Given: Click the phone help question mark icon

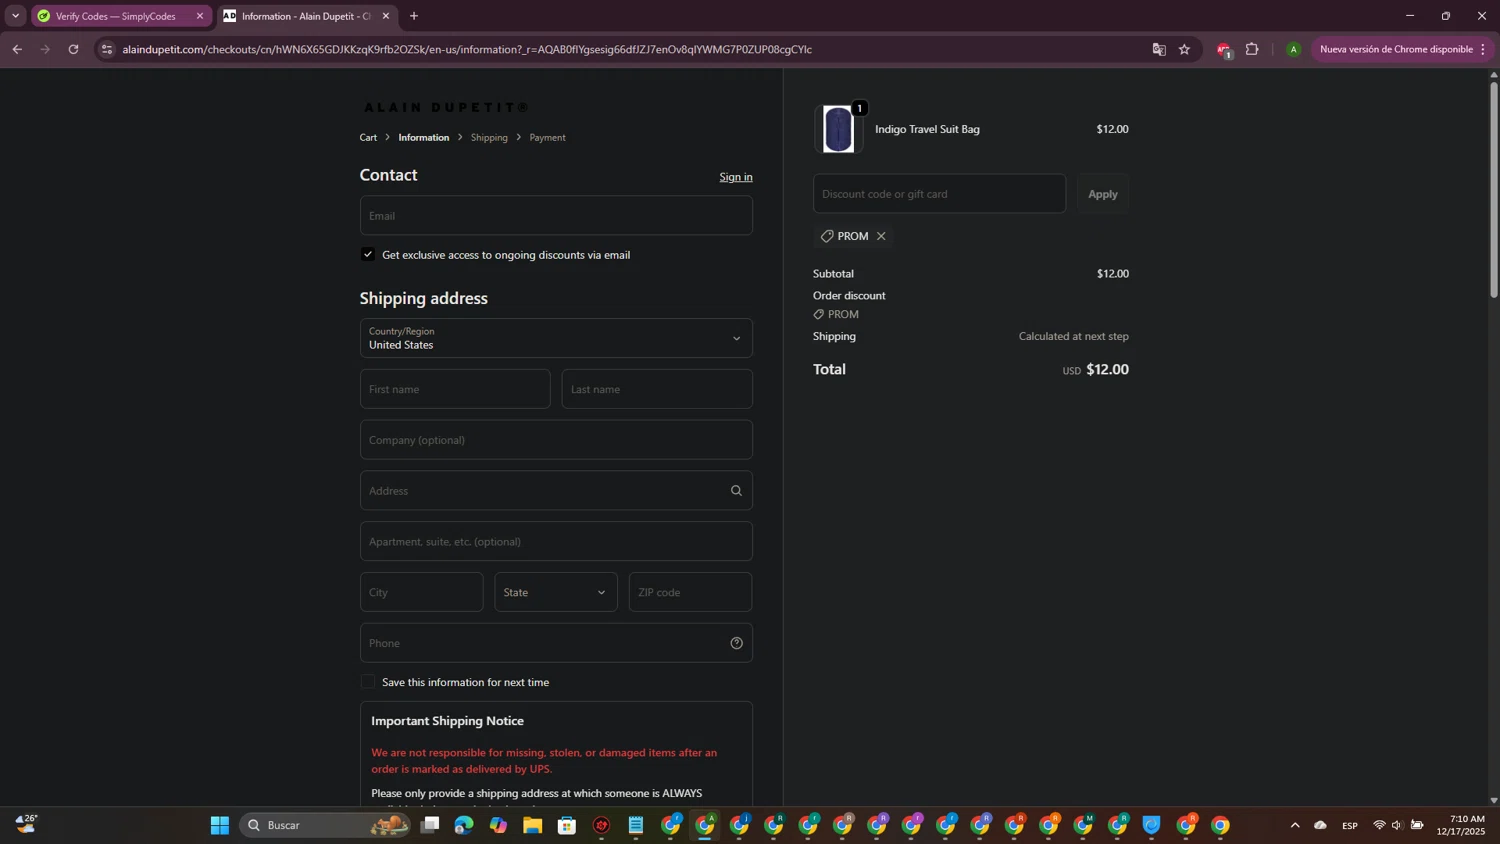Looking at the screenshot, I should click(x=736, y=643).
